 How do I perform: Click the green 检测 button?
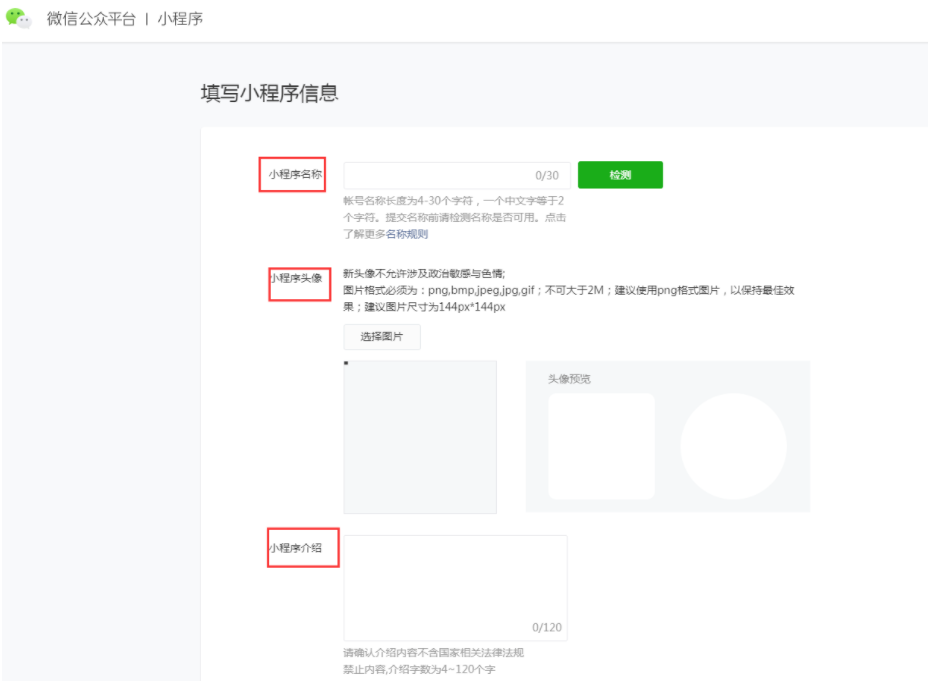tap(620, 175)
